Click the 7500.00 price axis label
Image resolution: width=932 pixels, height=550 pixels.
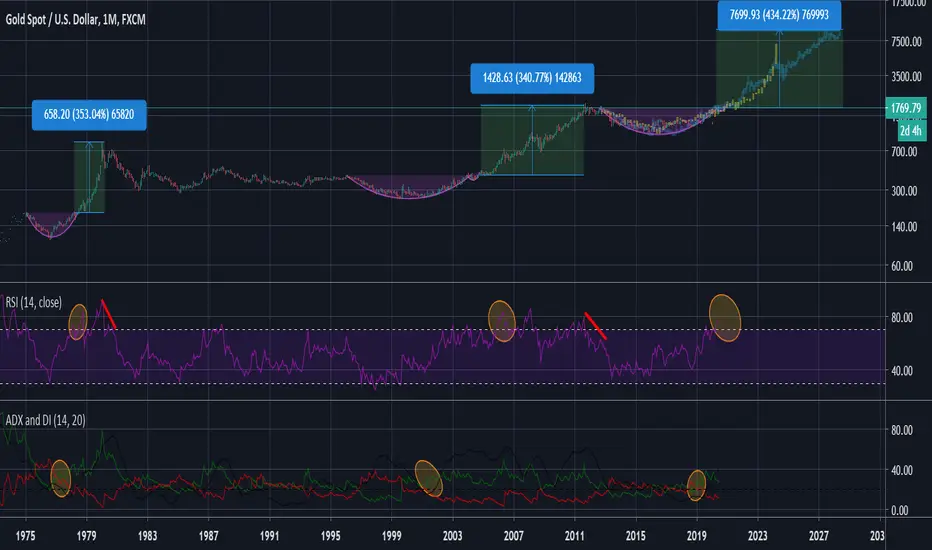point(906,42)
